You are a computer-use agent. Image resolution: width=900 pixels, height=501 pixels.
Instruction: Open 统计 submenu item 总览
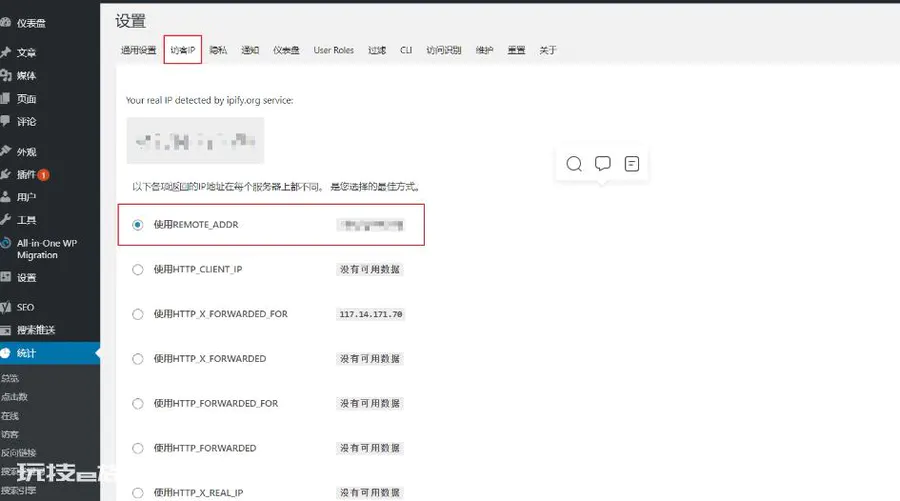click(10, 378)
